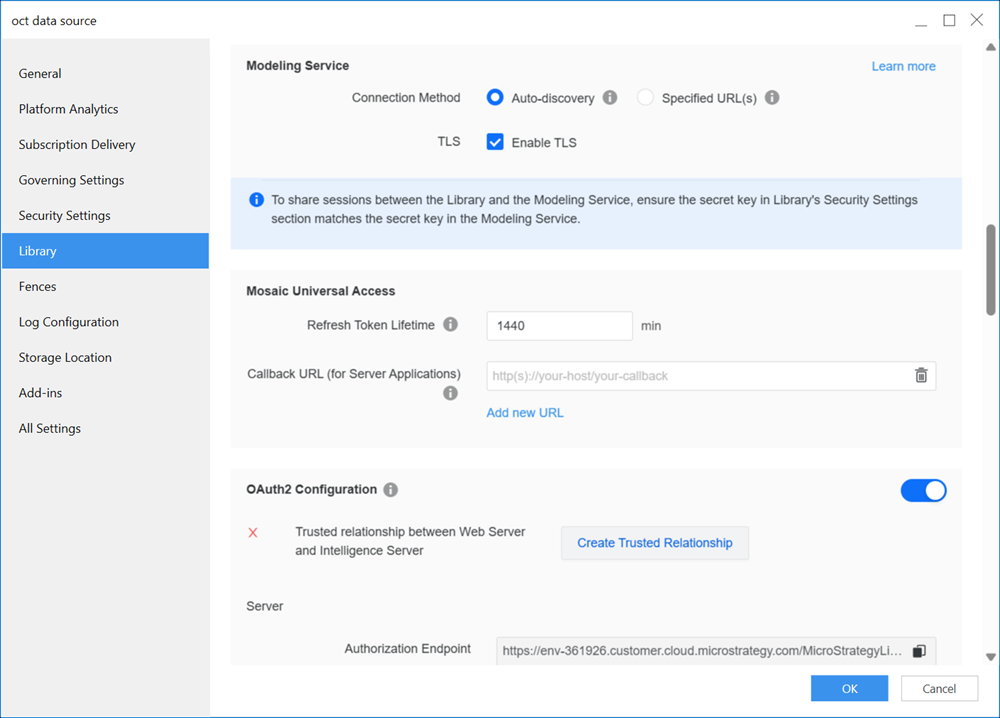Click info icon next to Auto-discovery
This screenshot has height=718, width=1000.
coord(610,98)
